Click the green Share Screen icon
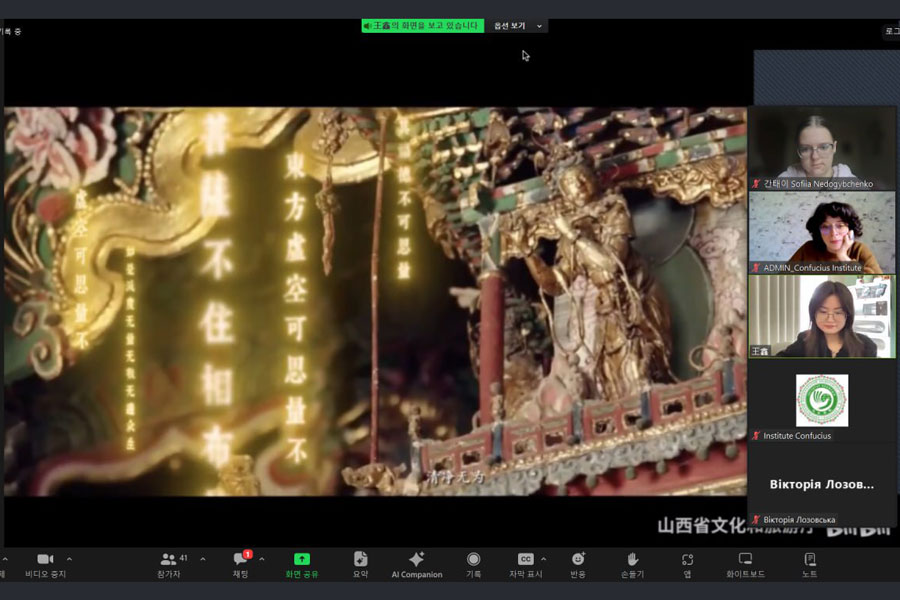Image resolution: width=900 pixels, height=600 pixels. tap(301, 560)
